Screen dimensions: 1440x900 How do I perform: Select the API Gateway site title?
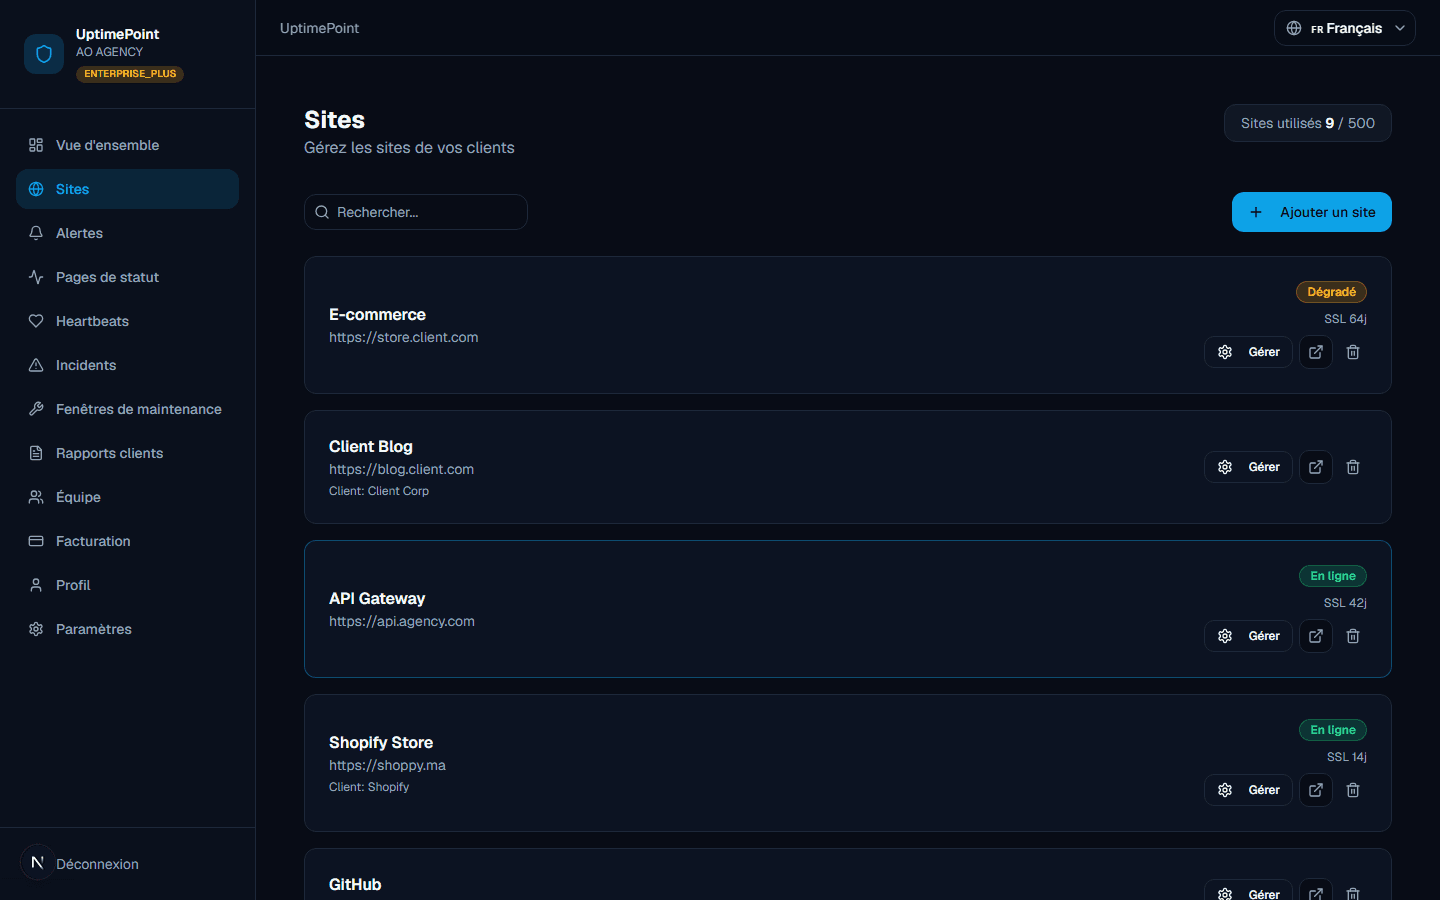click(377, 598)
